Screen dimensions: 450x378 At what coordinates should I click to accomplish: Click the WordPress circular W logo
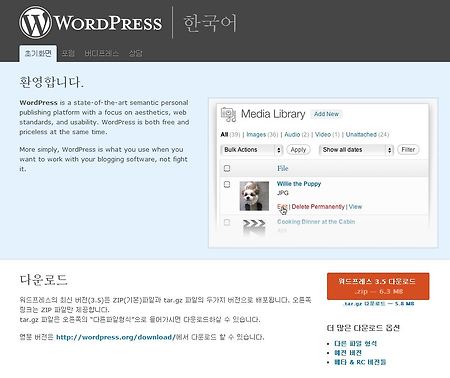pos(35,23)
